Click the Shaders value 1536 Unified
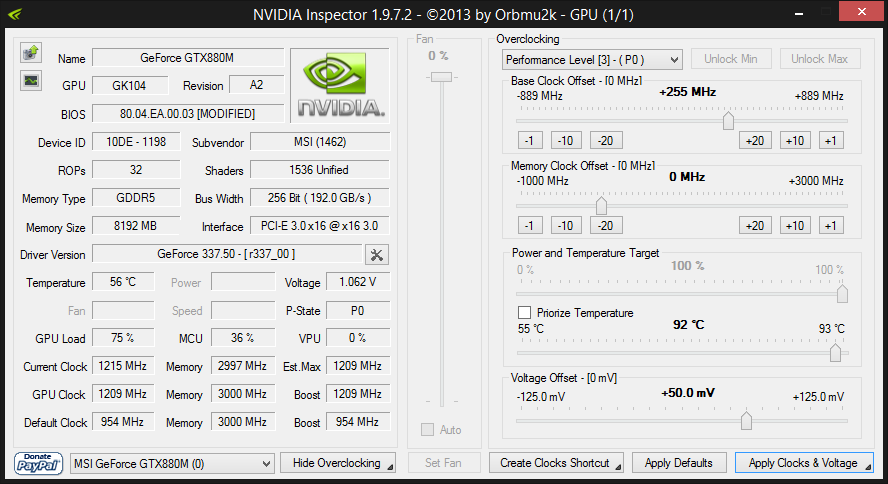The height and width of the screenshot is (484, 888). click(x=320, y=170)
